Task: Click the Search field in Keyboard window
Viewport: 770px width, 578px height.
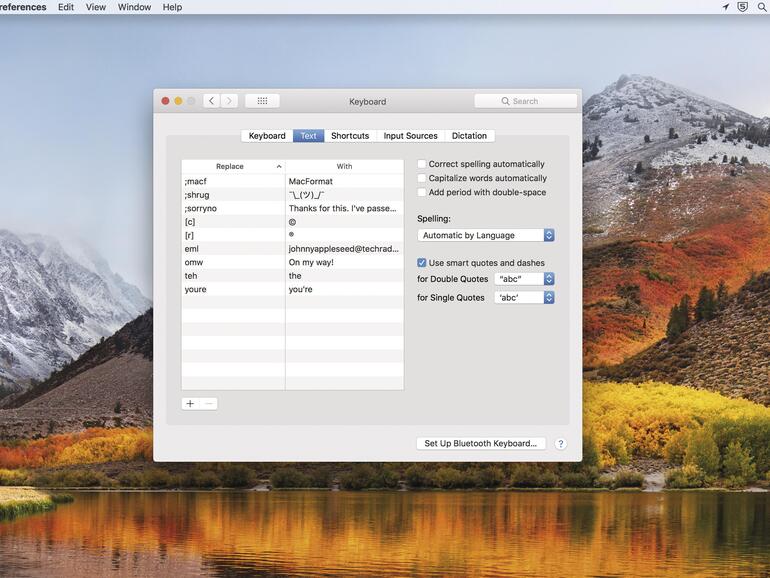Action: point(526,101)
